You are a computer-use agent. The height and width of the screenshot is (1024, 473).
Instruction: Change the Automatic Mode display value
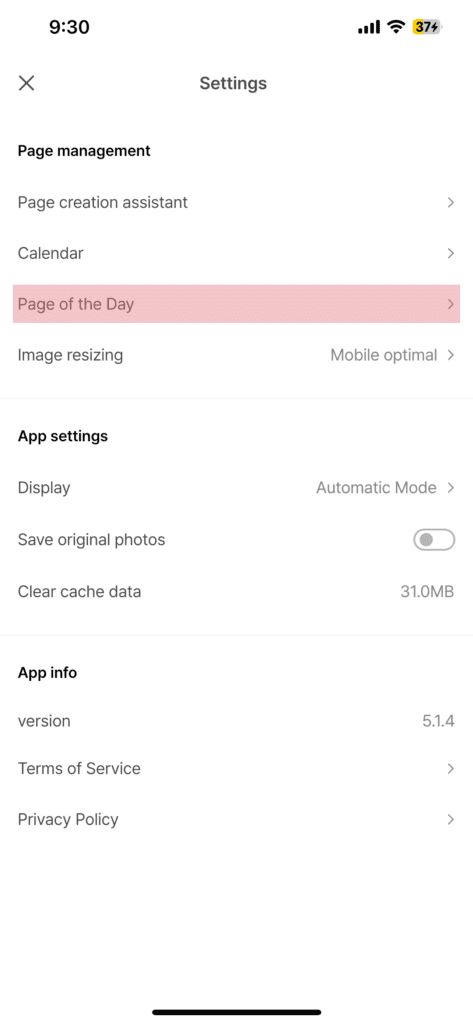pyautogui.click(x=376, y=488)
